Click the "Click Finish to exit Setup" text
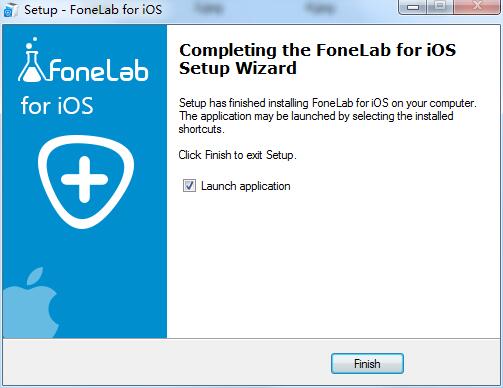 coord(237,155)
